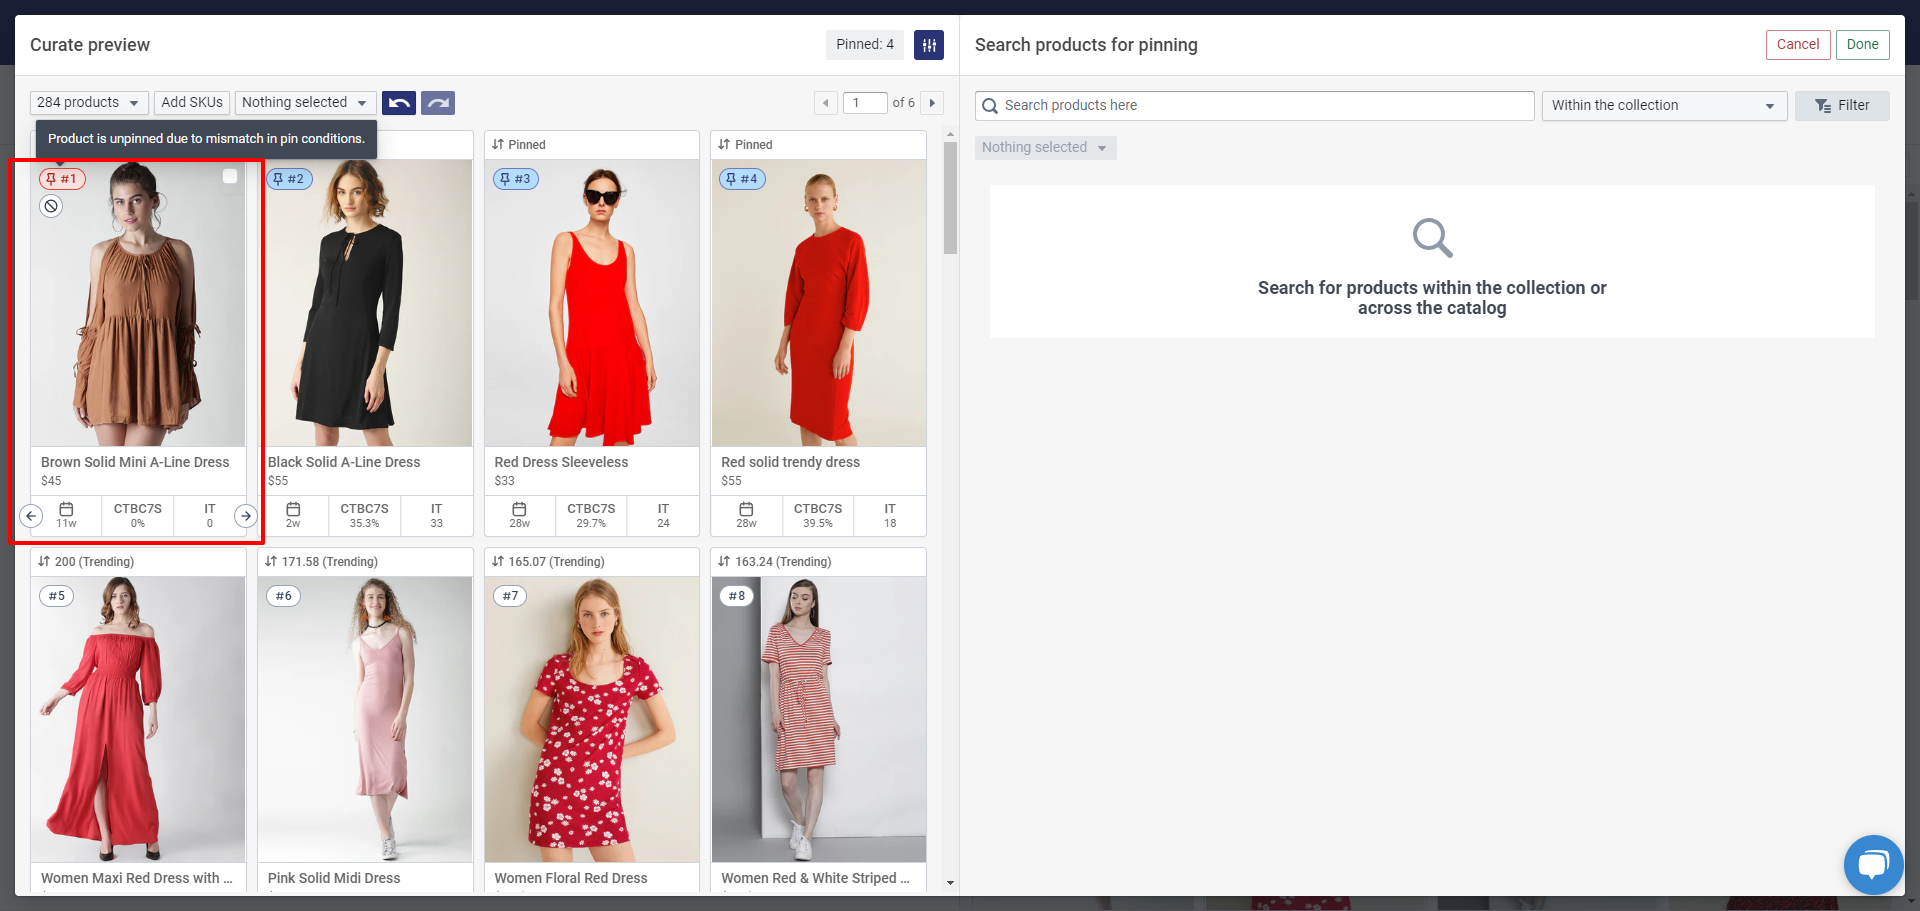Image resolution: width=1920 pixels, height=911 pixels.
Task: Click the Filter button
Action: (1842, 106)
